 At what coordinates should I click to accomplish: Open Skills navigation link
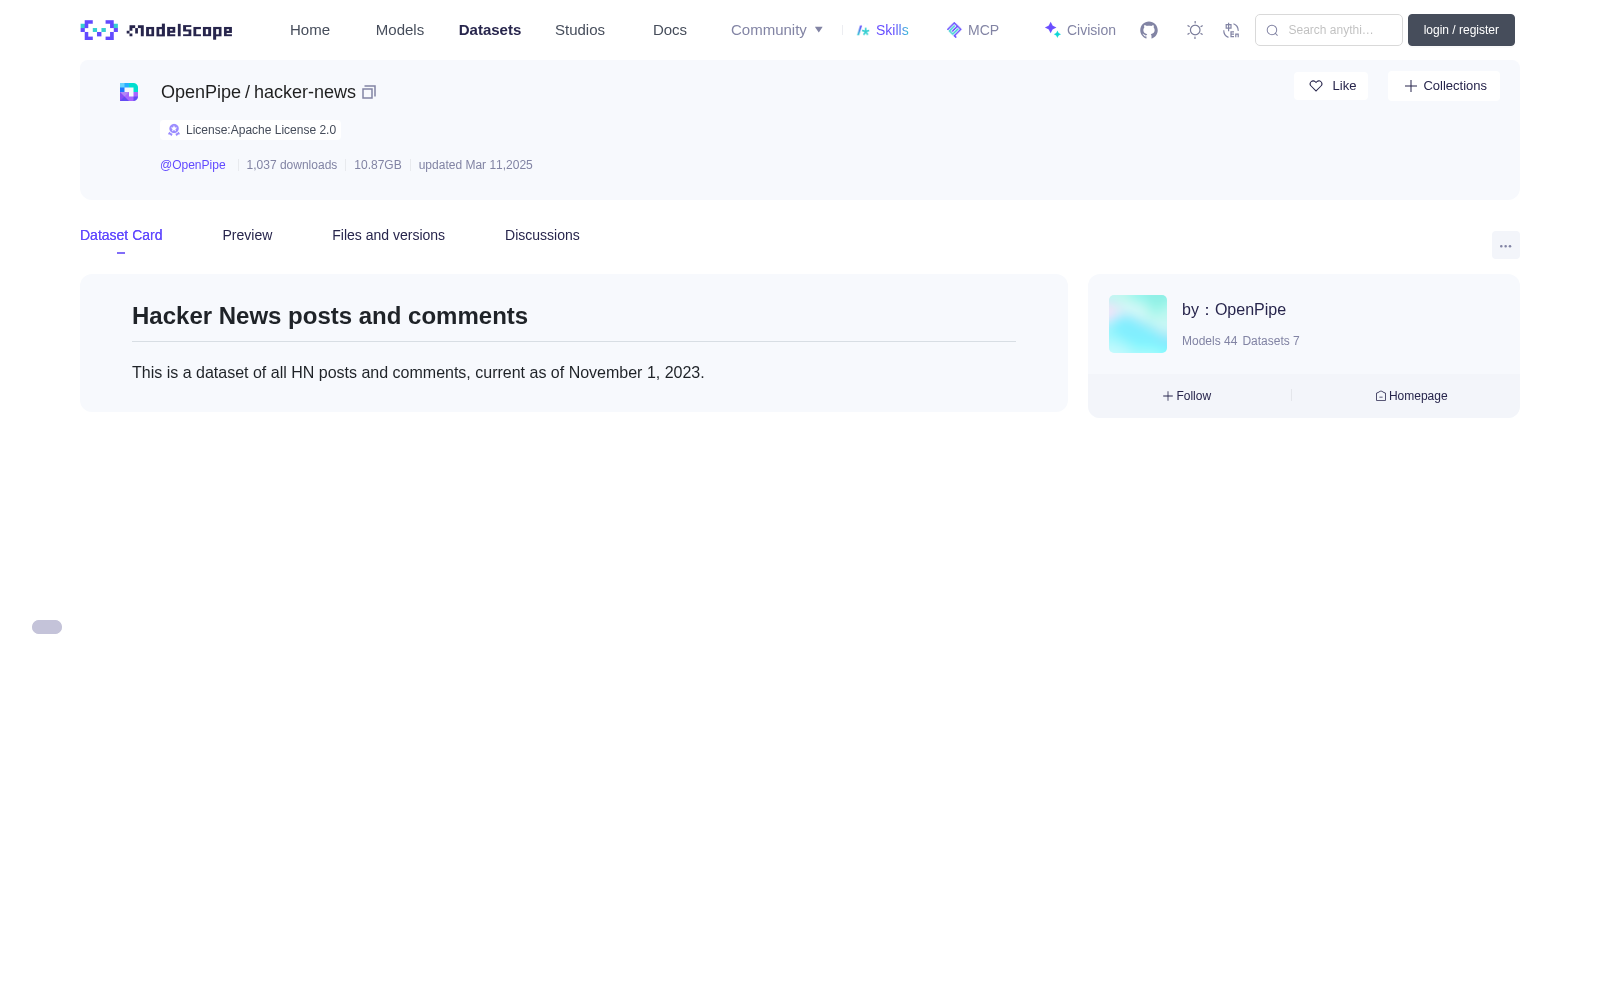[883, 30]
